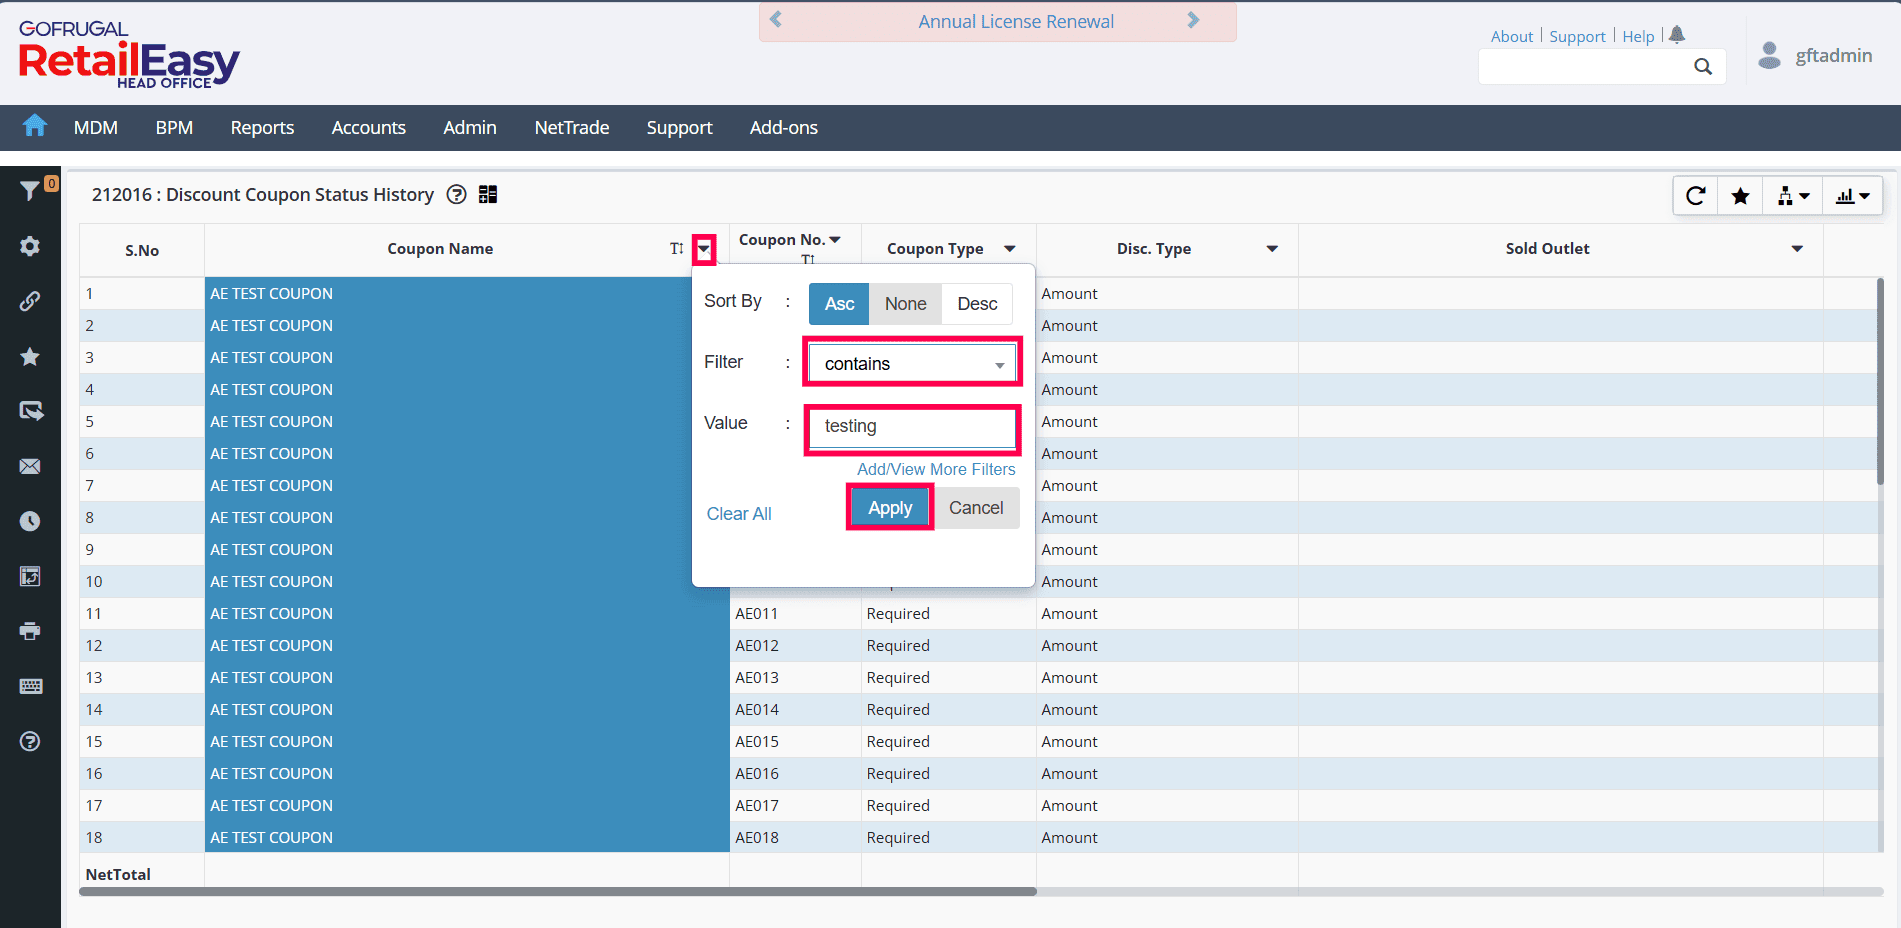
Task: Click the GOFRUGAL RetailEasy logo
Action: [128, 55]
